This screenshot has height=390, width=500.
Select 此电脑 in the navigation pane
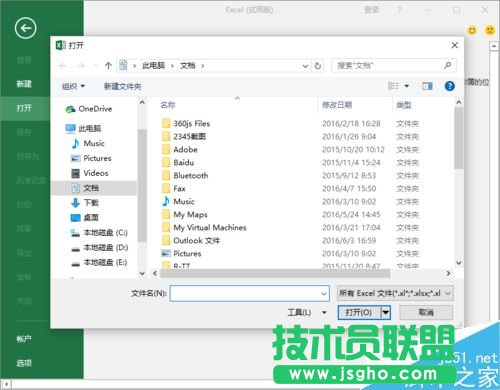point(83,128)
